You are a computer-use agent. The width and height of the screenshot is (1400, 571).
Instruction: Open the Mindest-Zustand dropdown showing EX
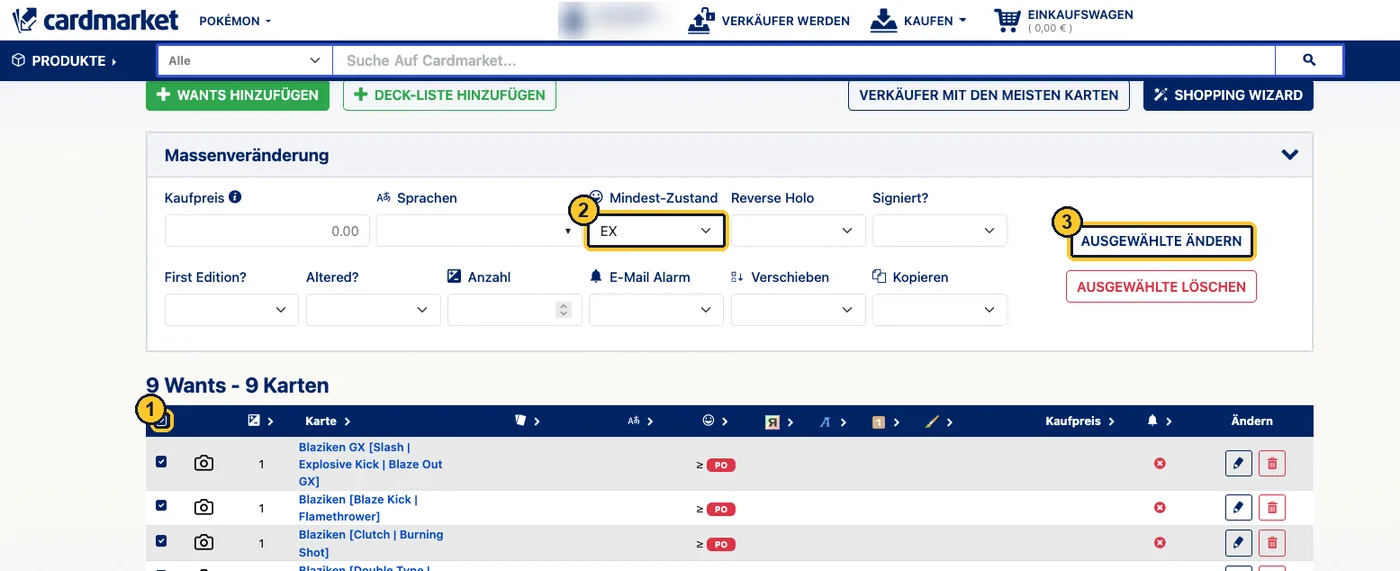pyautogui.click(x=656, y=230)
